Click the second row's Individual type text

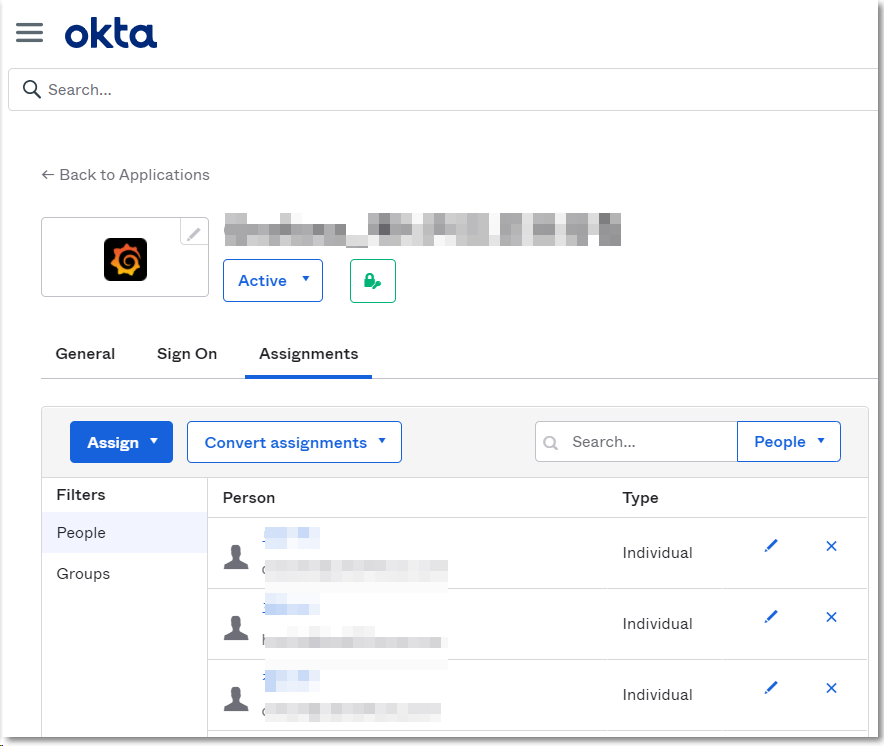657,624
